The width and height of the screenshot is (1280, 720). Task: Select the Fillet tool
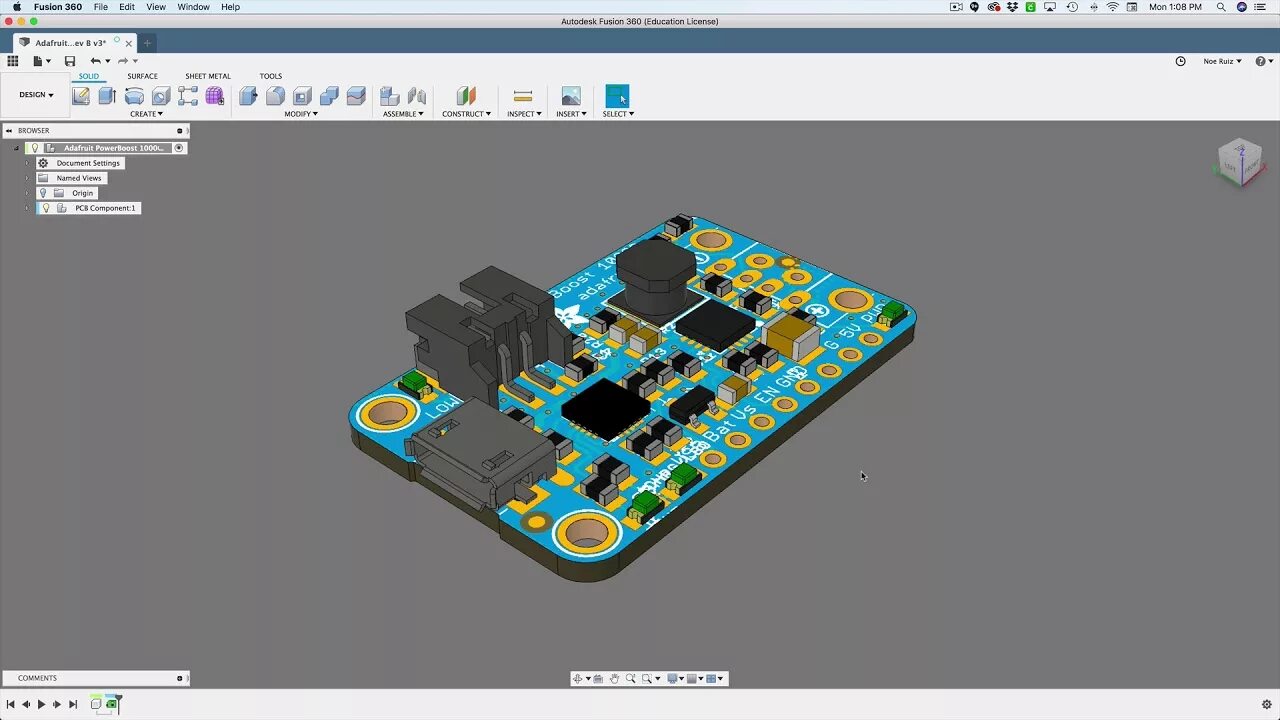tap(275, 96)
